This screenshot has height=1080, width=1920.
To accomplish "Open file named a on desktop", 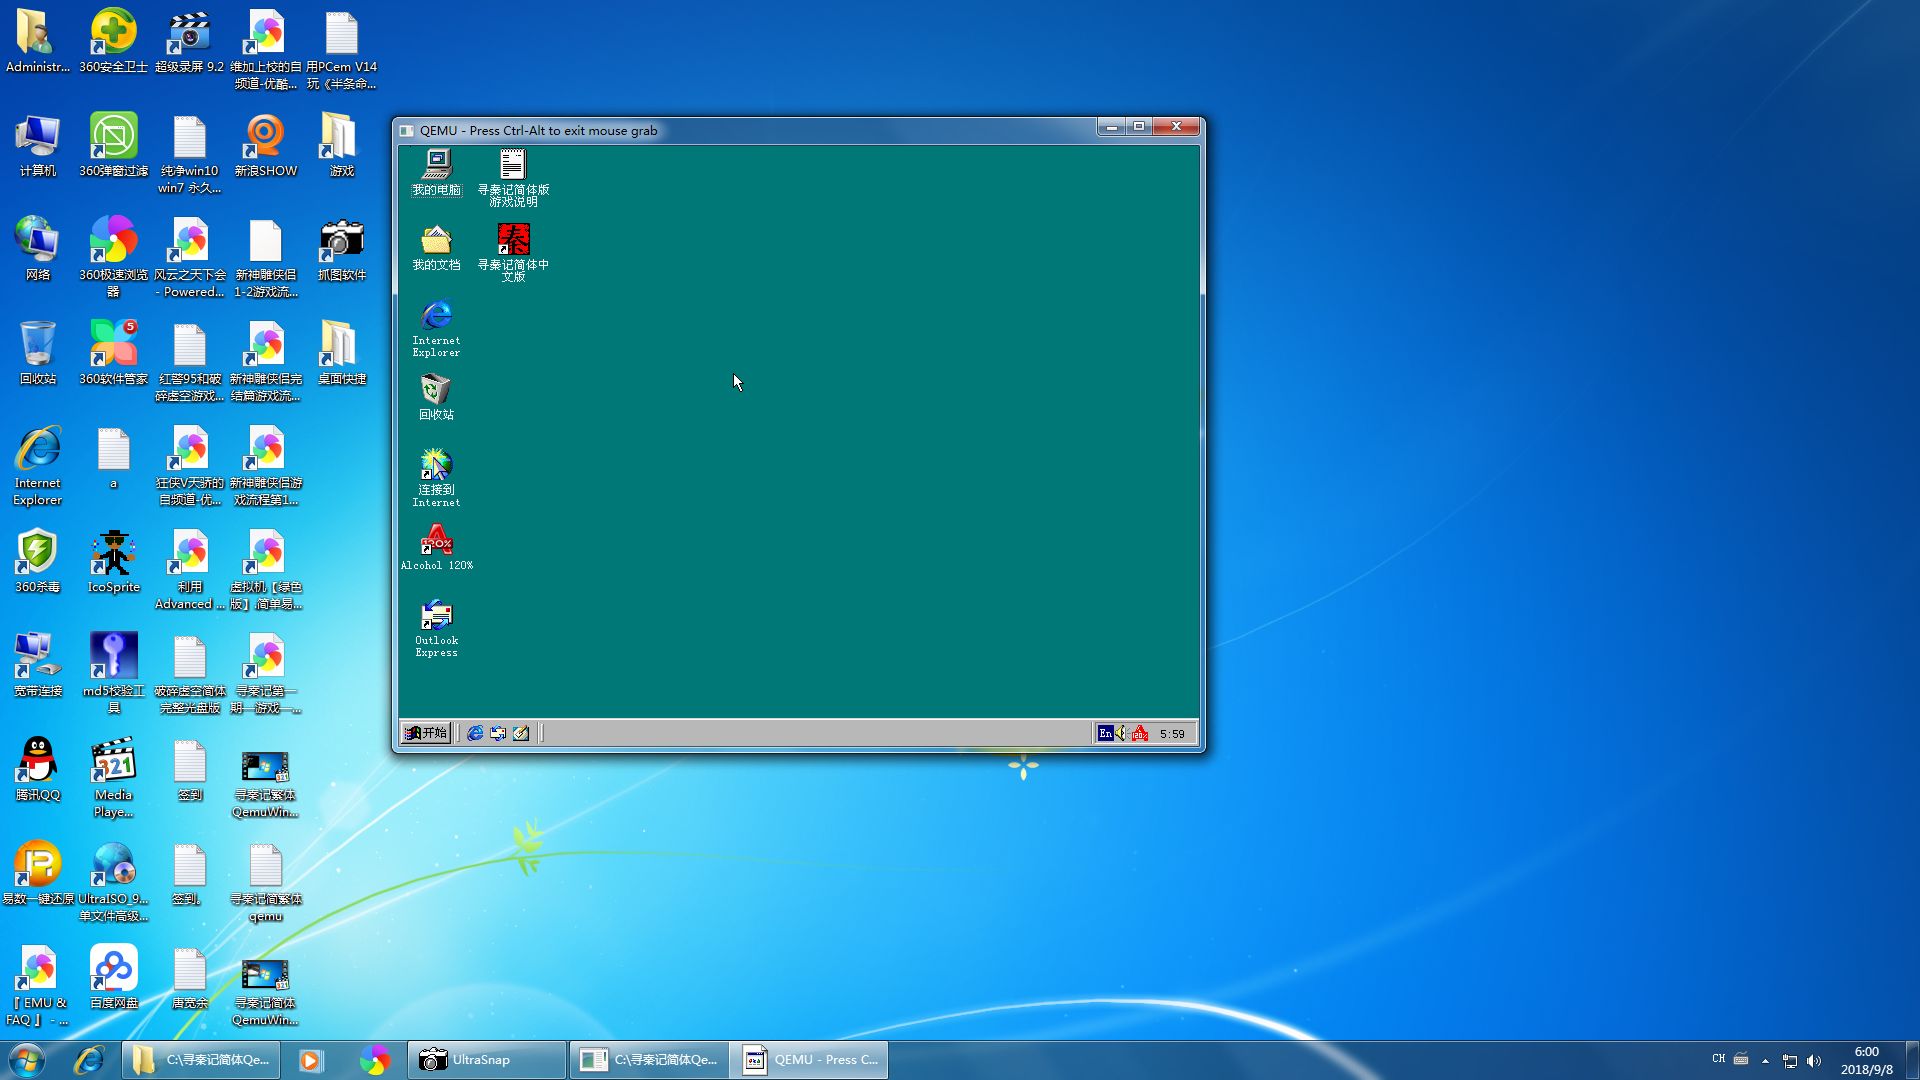I will coord(113,458).
